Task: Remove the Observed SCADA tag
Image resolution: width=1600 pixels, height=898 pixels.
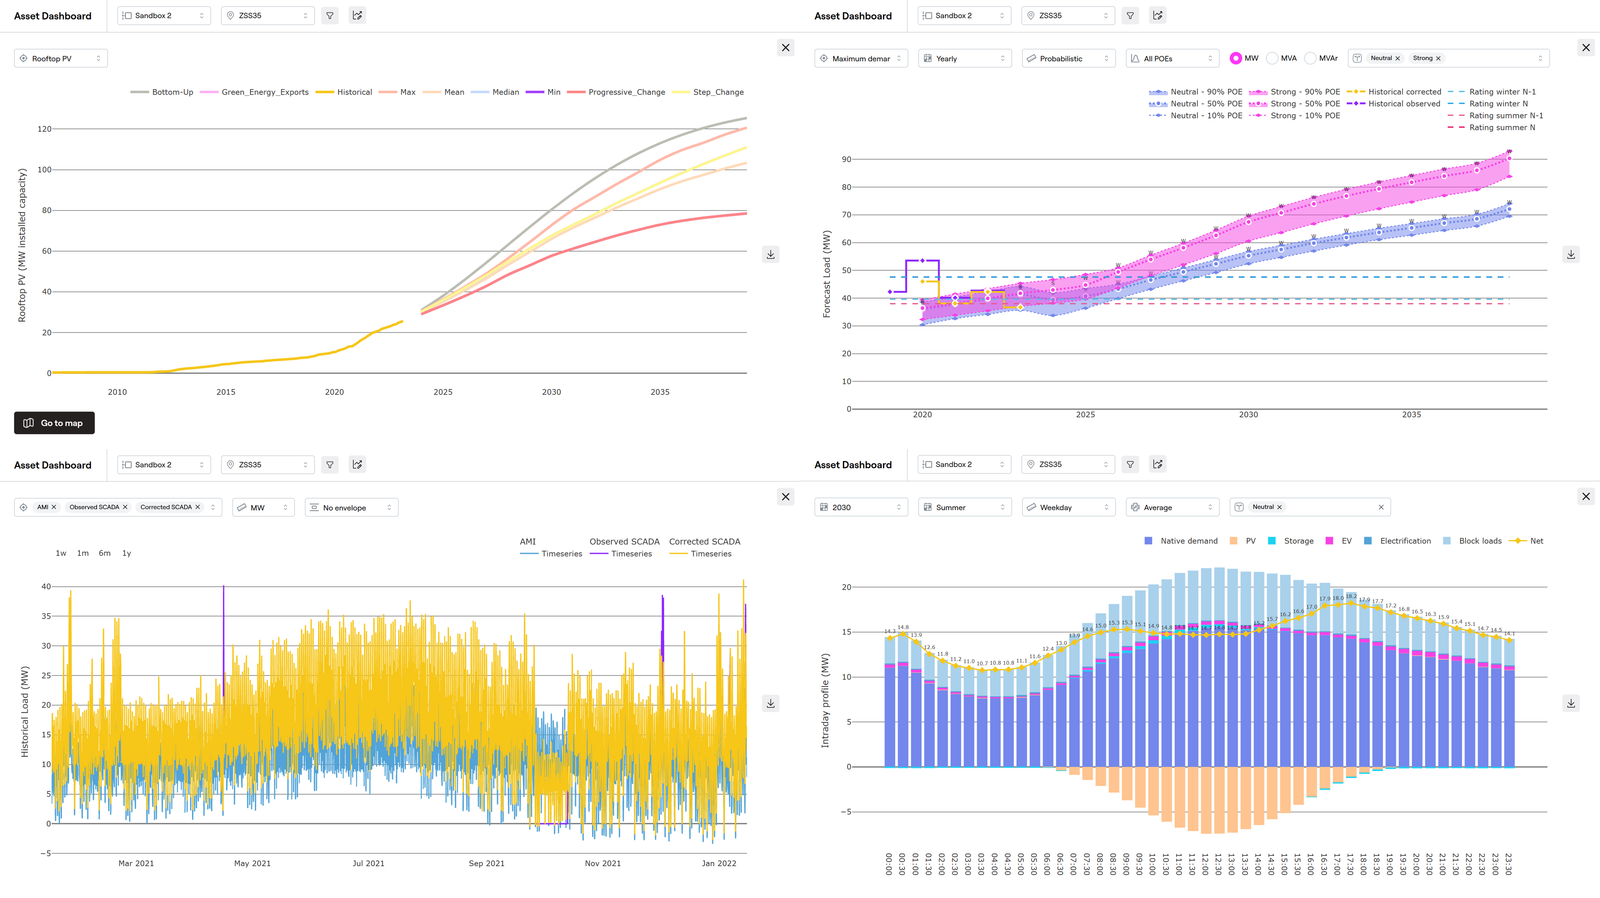Action: [125, 508]
